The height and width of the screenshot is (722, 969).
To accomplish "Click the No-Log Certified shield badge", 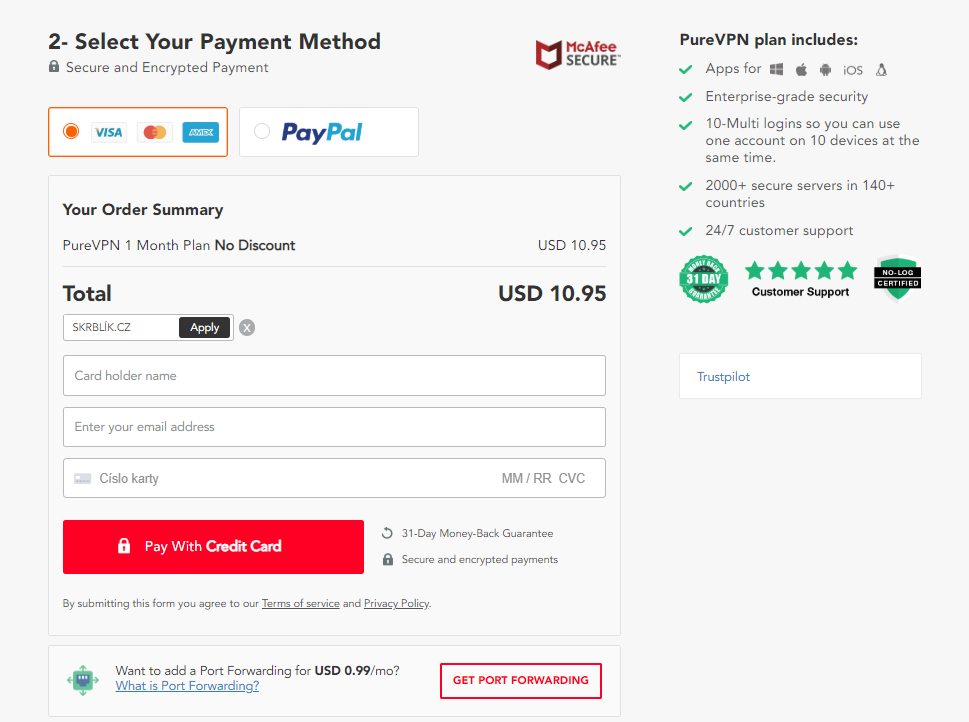I will coord(897,279).
